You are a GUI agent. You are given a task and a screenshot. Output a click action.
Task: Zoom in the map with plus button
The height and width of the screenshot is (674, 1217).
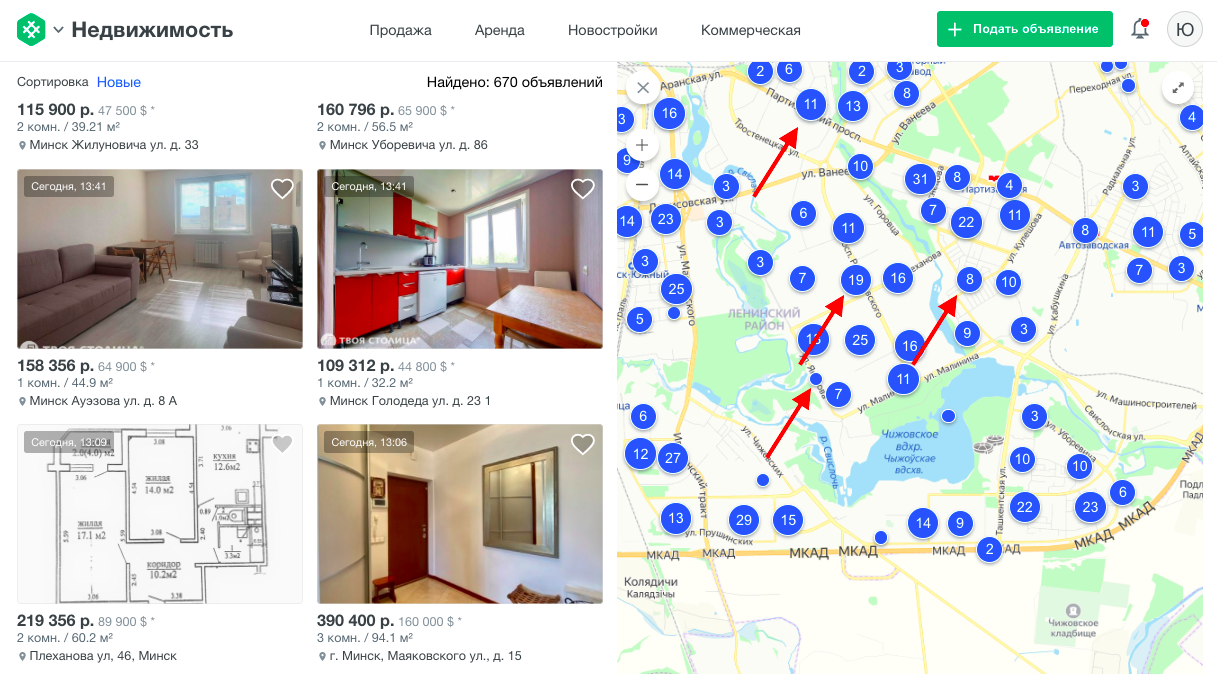click(642, 146)
